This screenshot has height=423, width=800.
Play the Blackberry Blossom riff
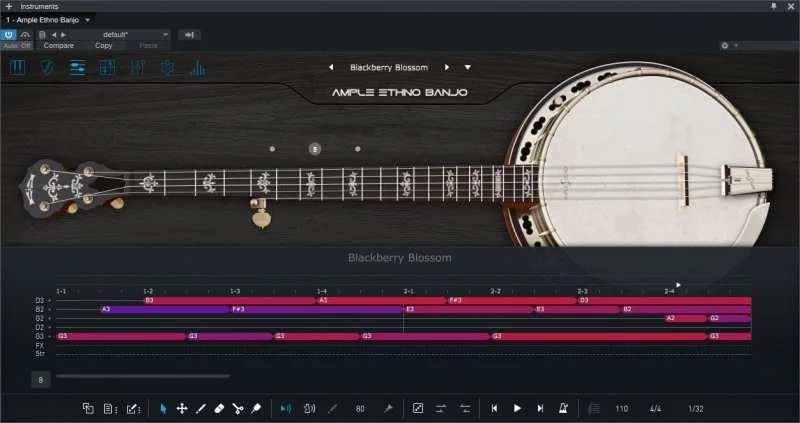[x=517, y=408]
